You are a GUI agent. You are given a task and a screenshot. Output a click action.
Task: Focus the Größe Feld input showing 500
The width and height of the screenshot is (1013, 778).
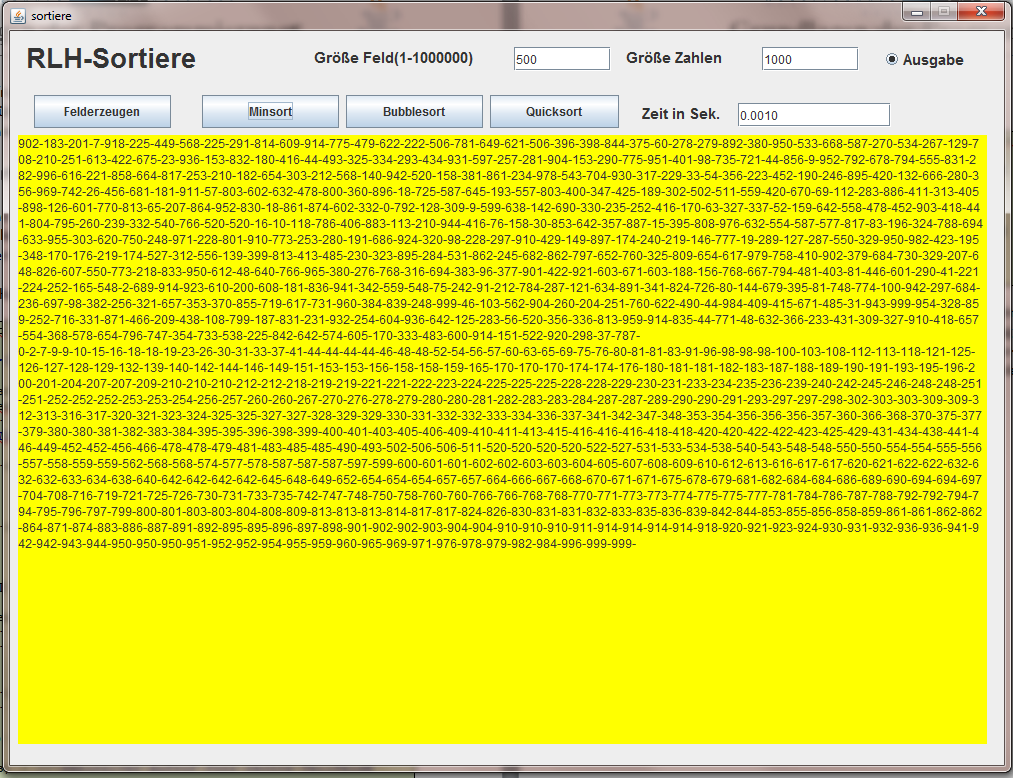[561, 59]
